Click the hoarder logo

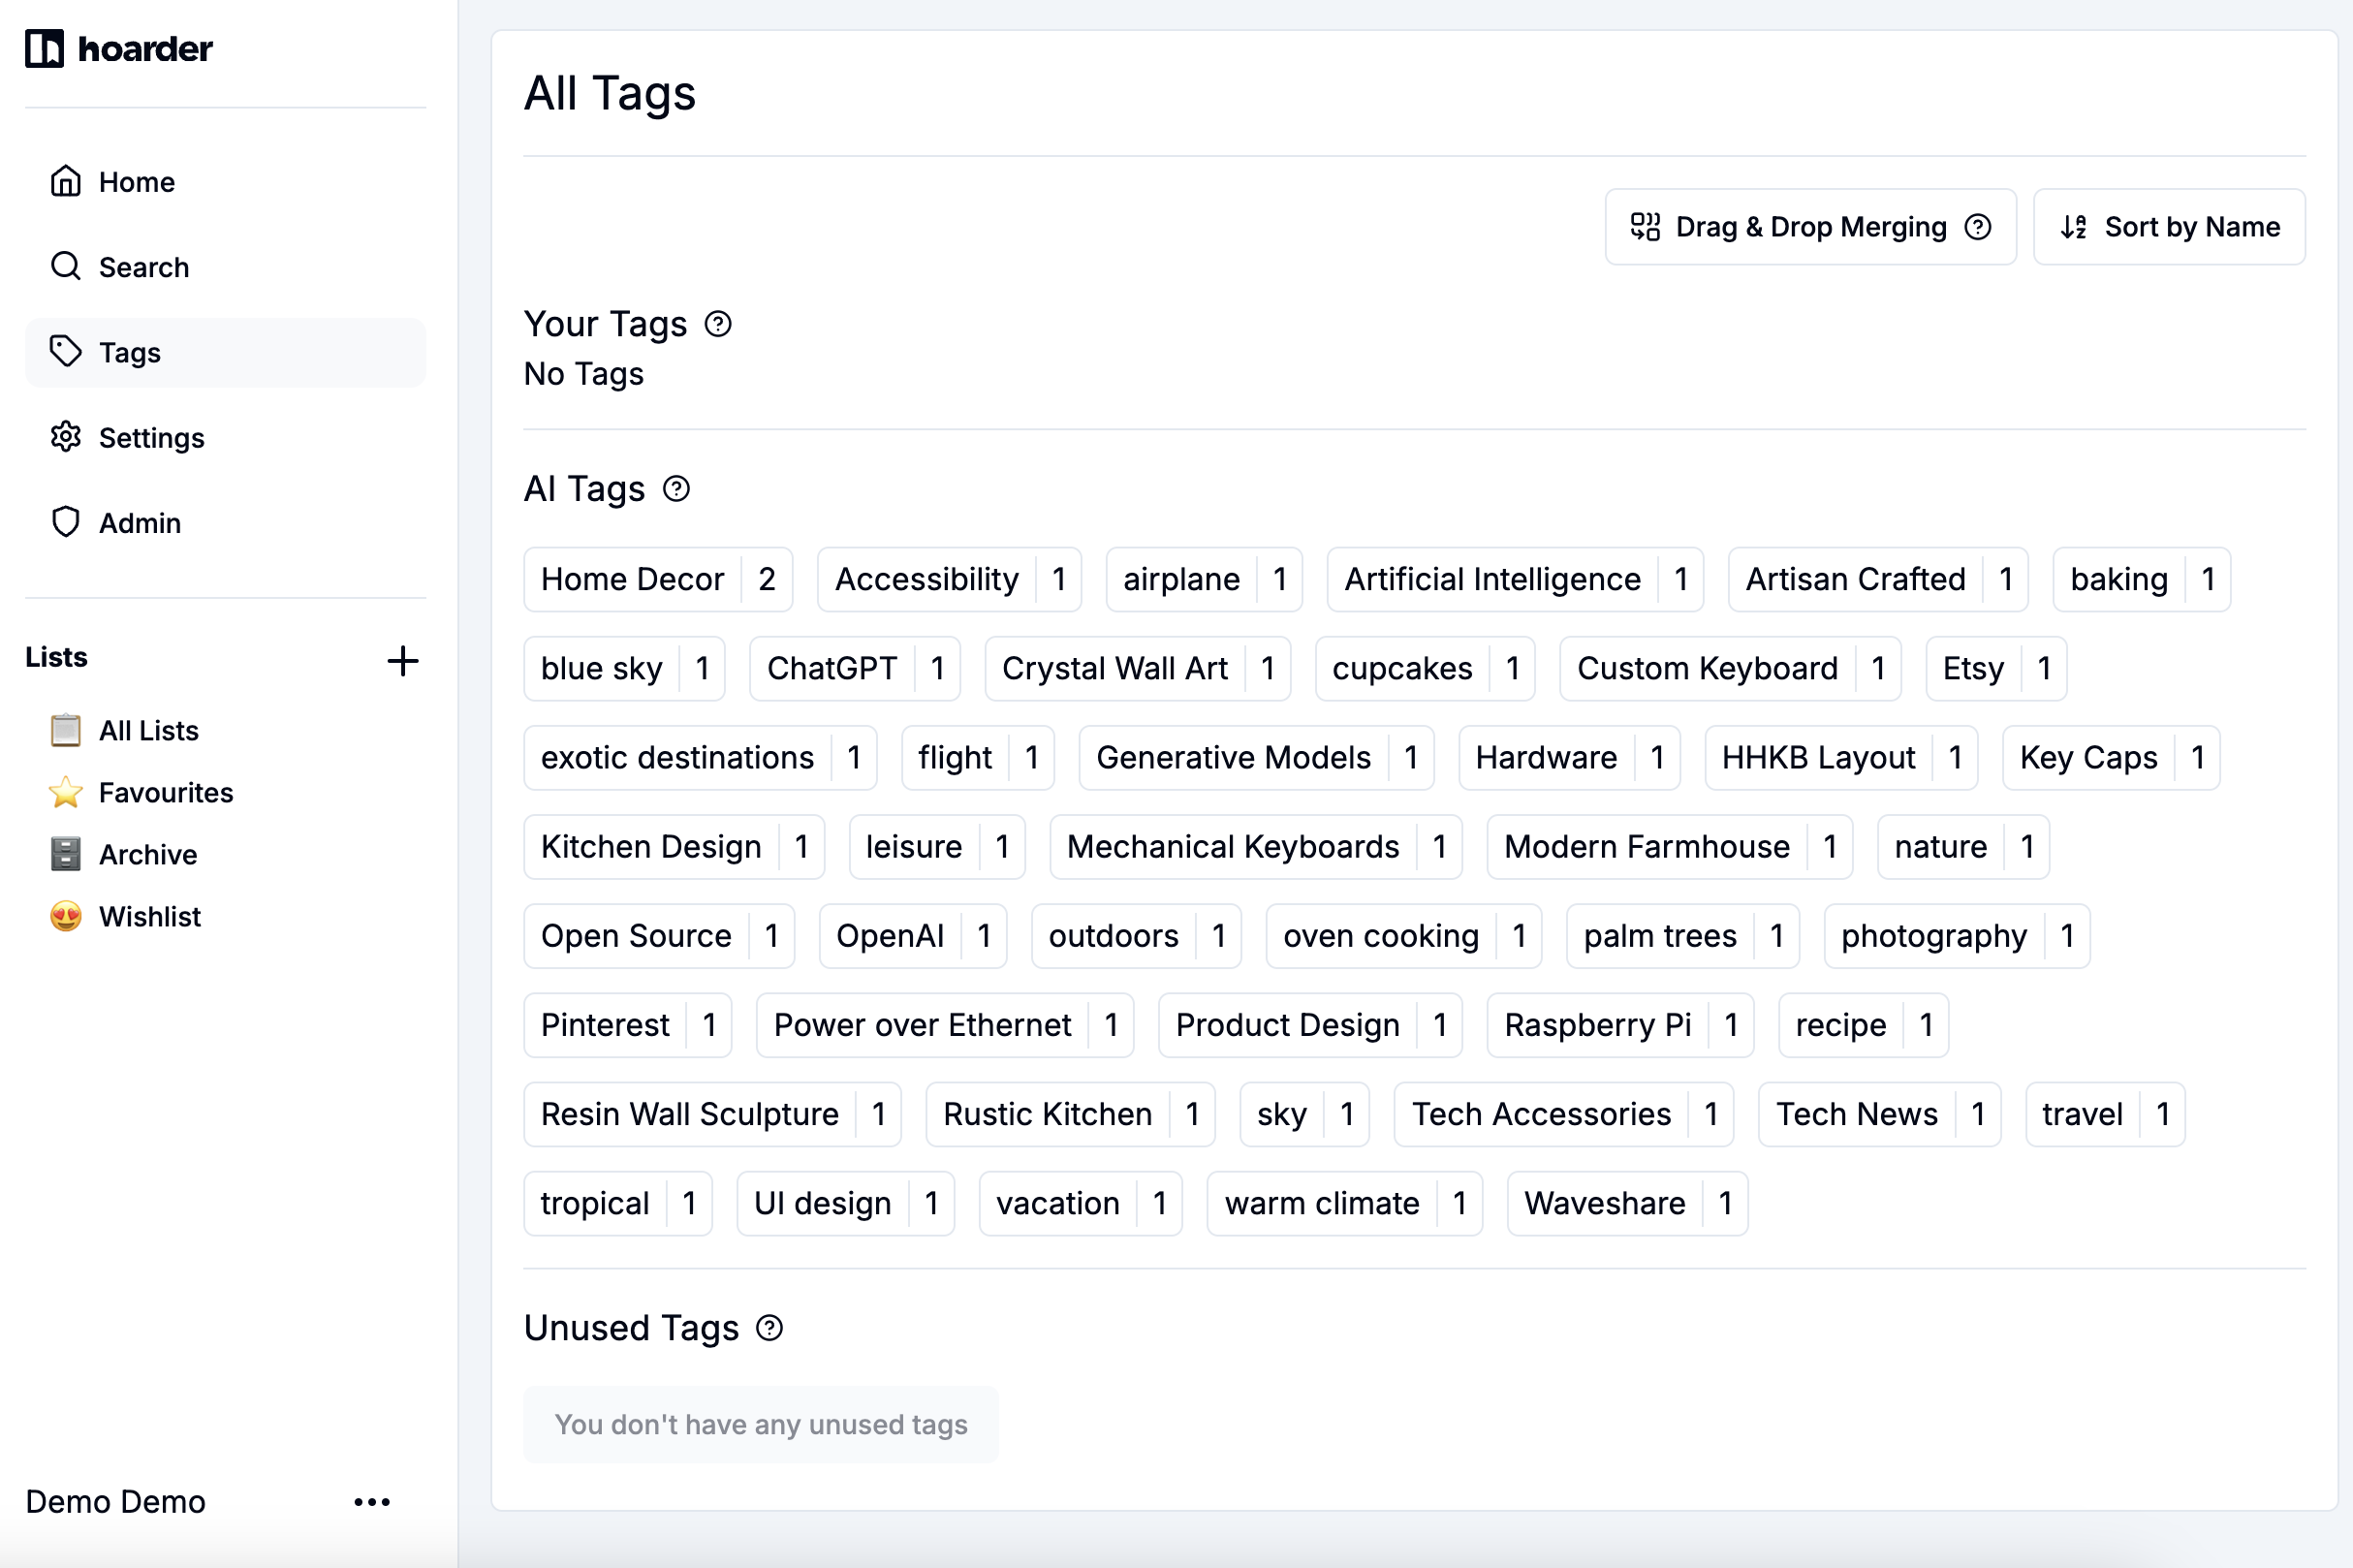(x=118, y=48)
